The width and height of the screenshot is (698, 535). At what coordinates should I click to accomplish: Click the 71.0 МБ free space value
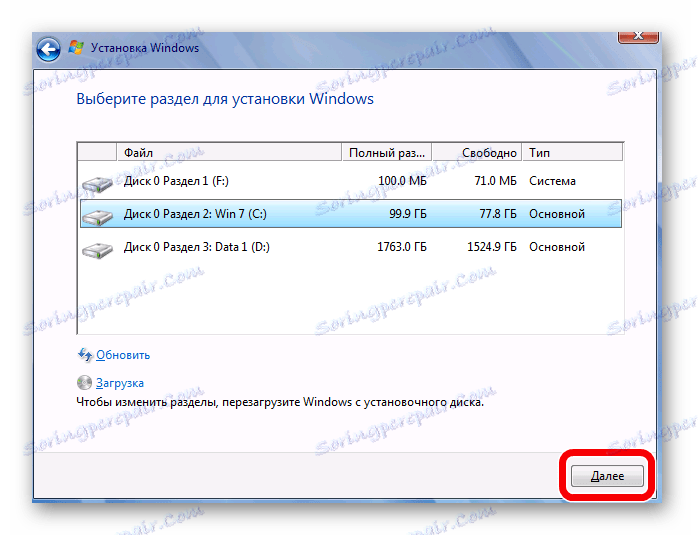coord(495,181)
